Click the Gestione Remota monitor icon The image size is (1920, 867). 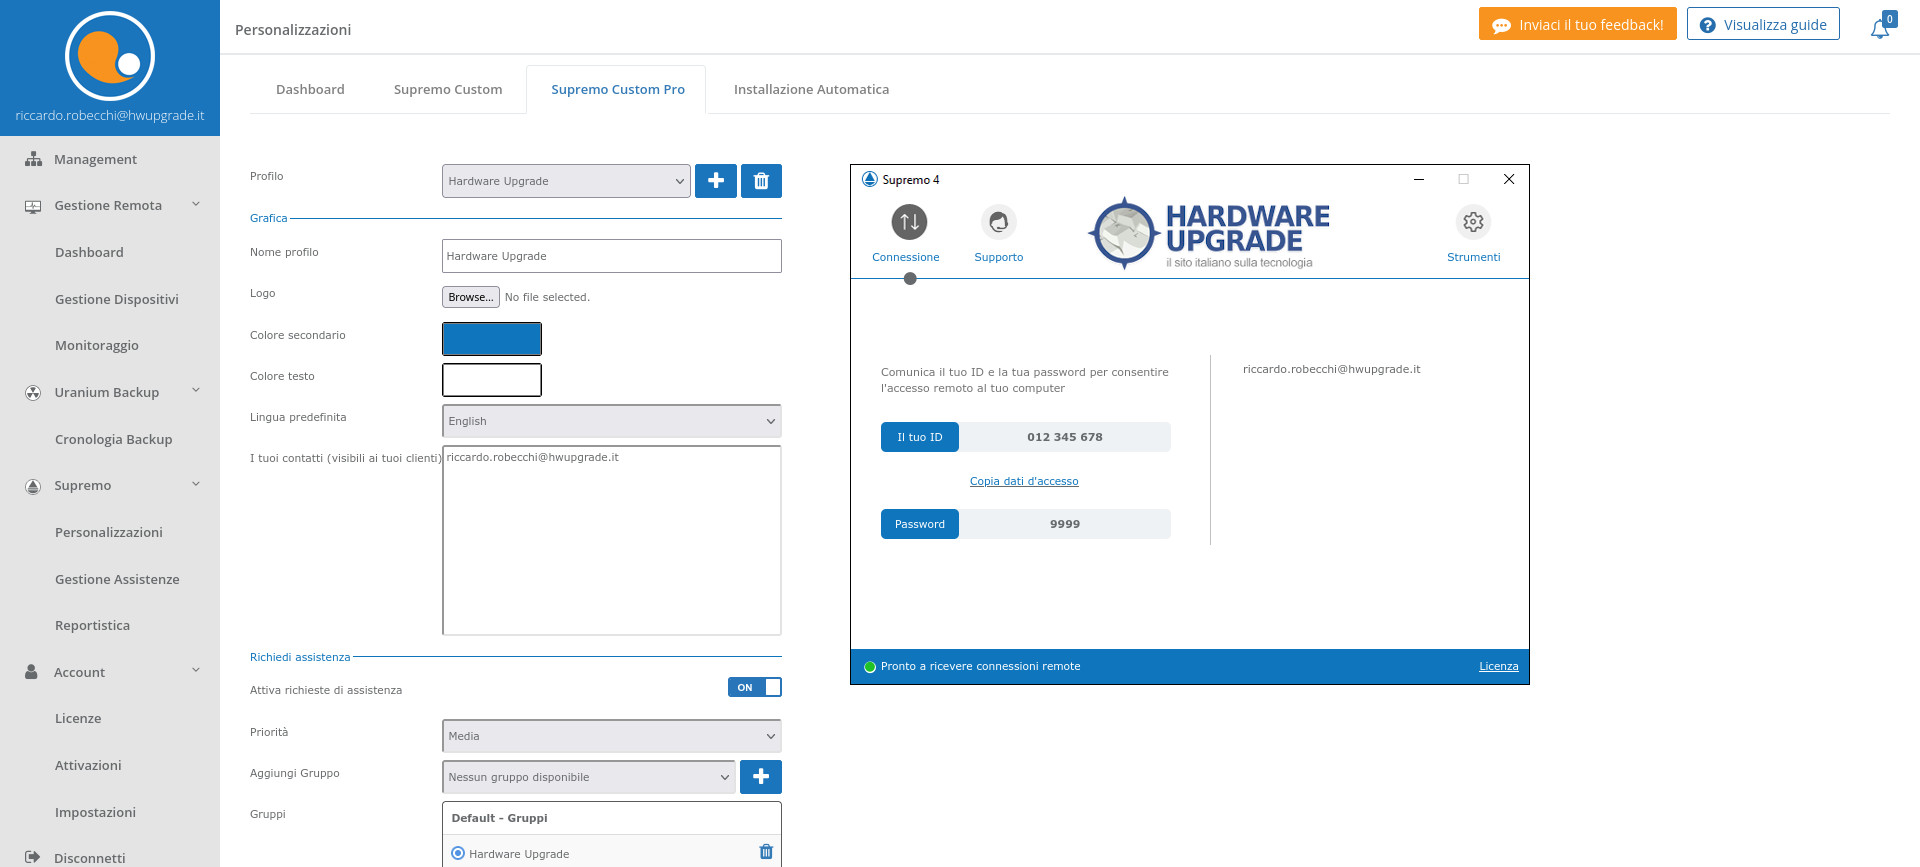(33, 206)
